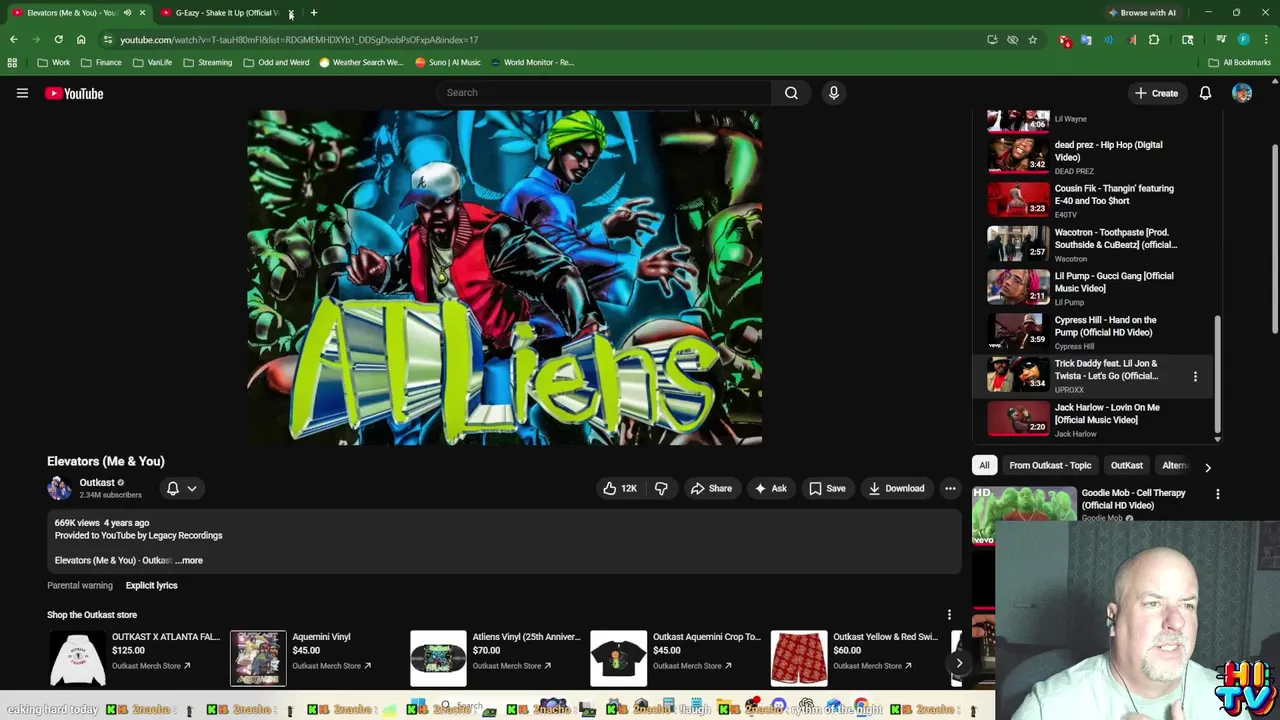Download the video
This screenshot has width=1280, height=720.
click(896, 488)
